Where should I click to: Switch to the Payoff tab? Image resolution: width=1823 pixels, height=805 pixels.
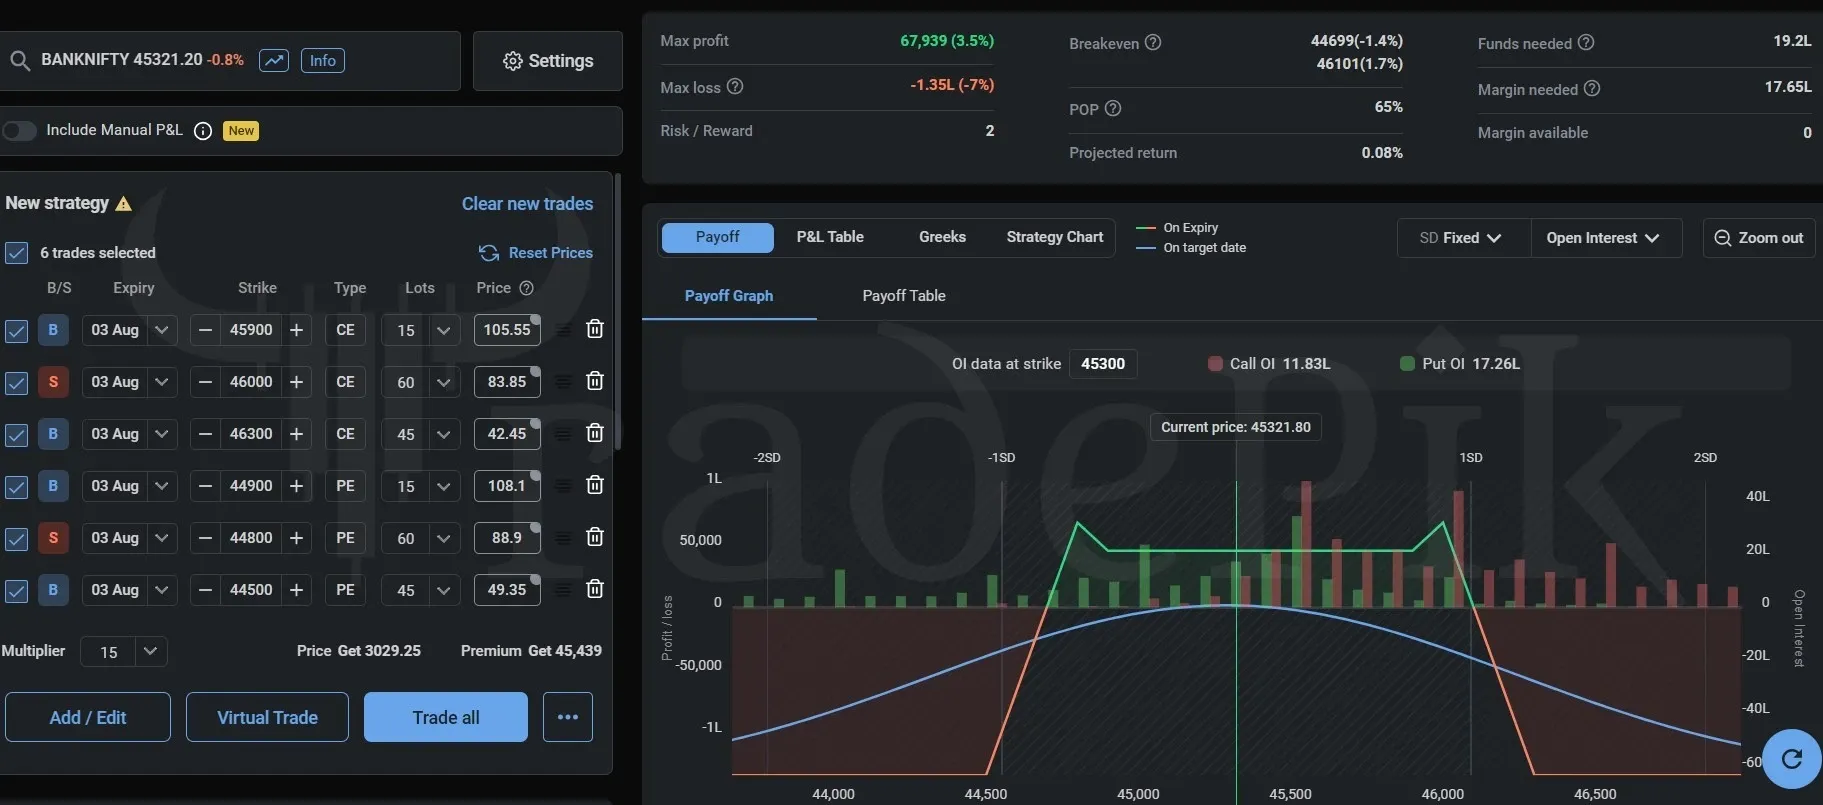tap(718, 237)
